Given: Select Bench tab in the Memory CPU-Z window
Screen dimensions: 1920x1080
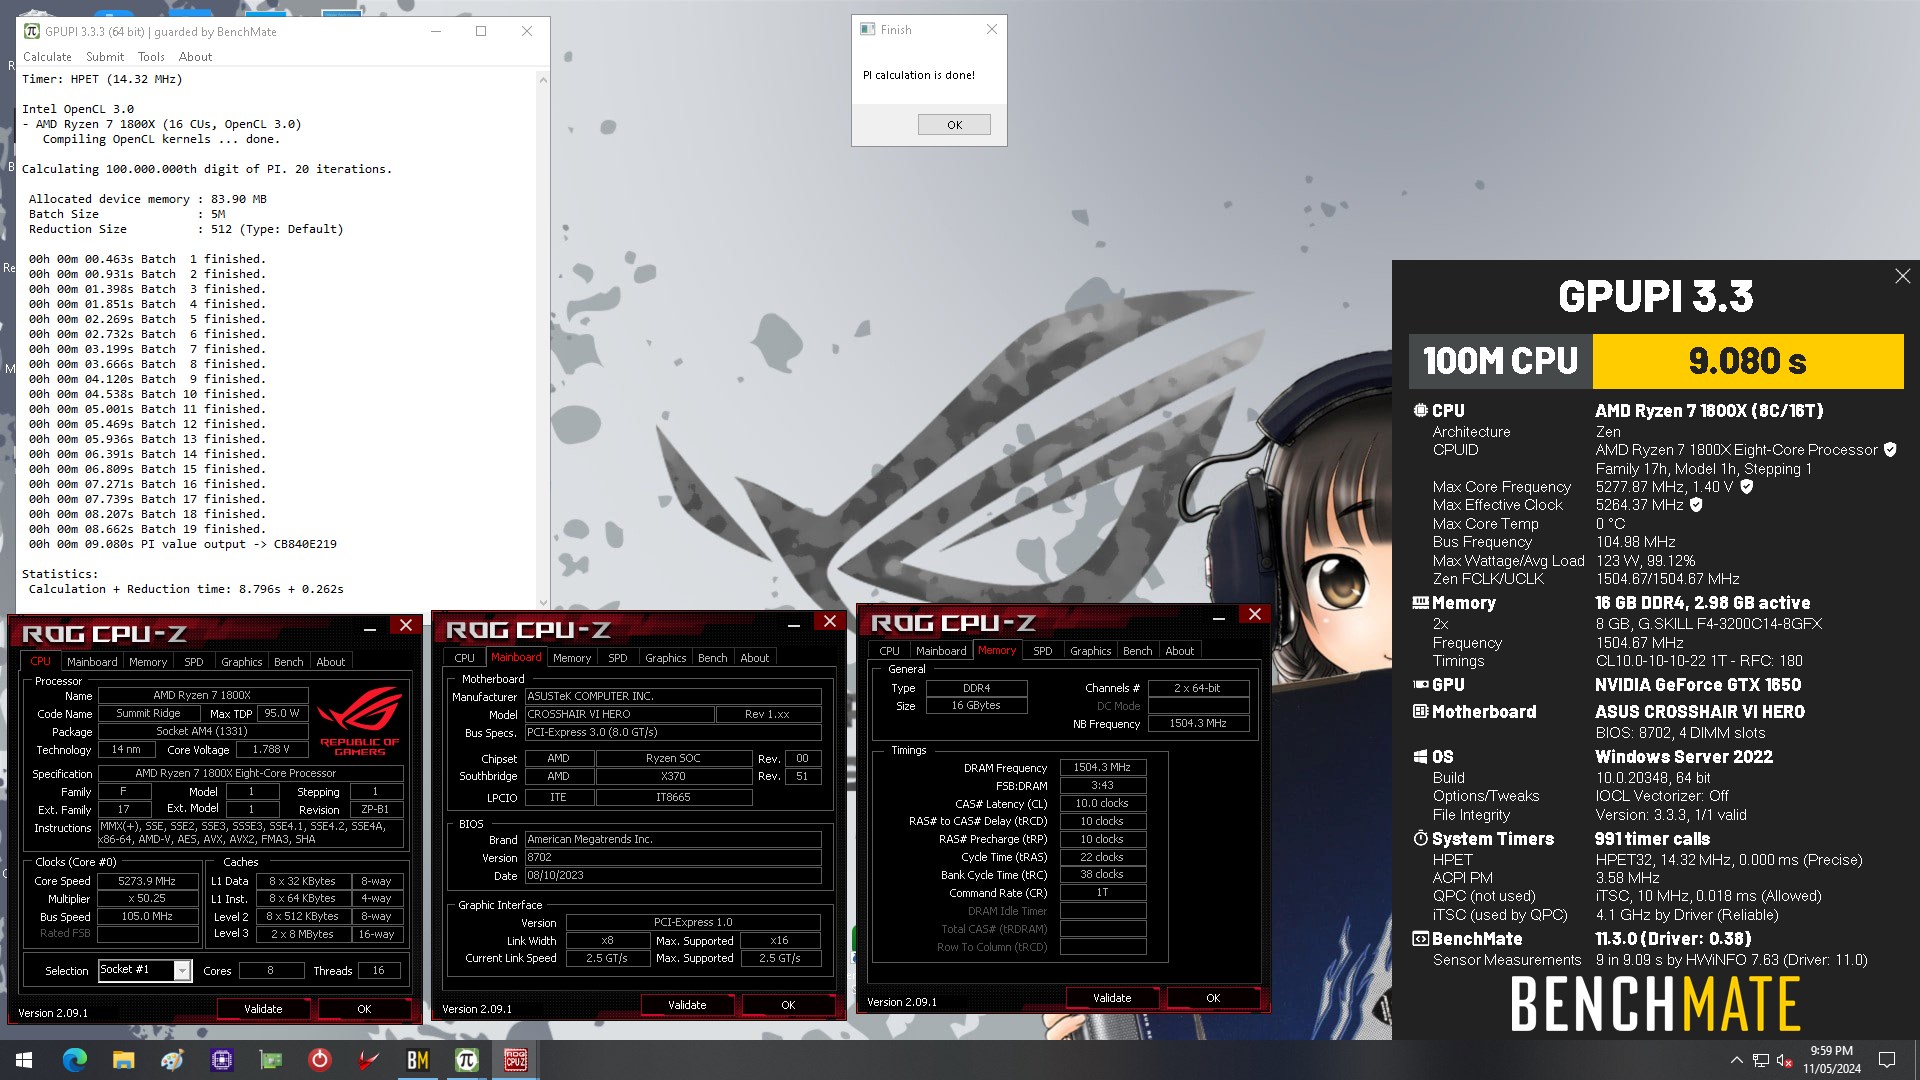Looking at the screenshot, I should tap(1137, 651).
